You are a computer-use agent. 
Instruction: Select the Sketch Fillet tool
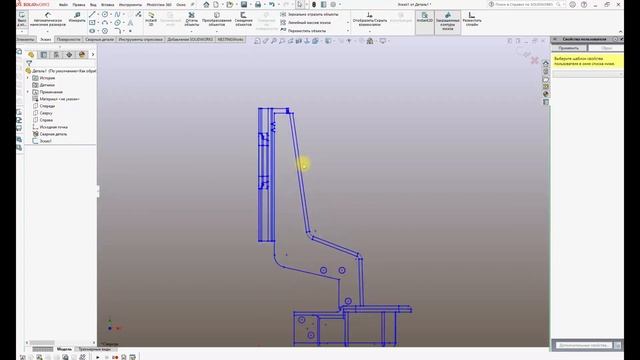pyautogui.click(x=118, y=31)
